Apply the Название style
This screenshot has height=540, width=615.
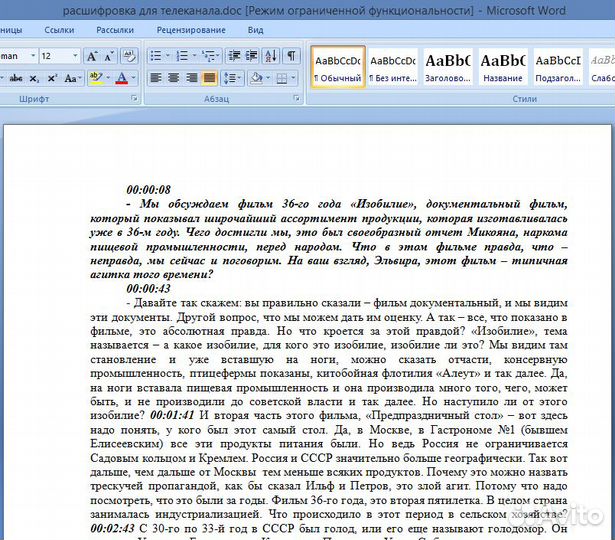pyautogui.click(x=502, y=67)
